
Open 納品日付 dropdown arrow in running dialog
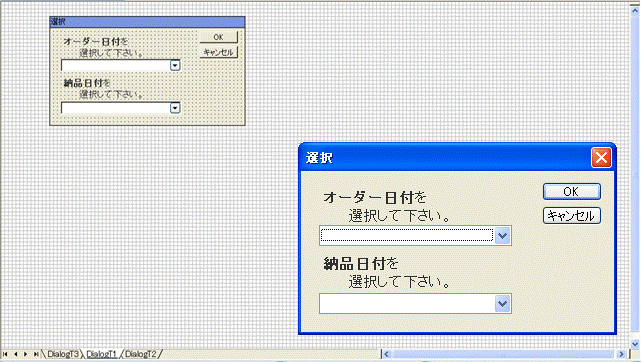(502, 304)
